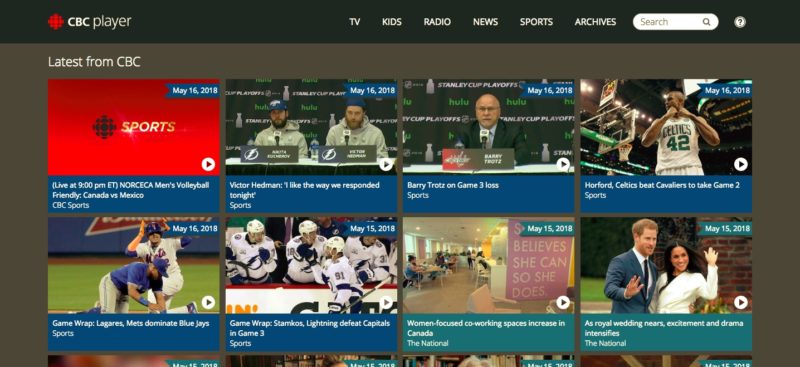Open the TV menu
The height and width of the screenshot is (367, 800).
[x=355, y=22]
